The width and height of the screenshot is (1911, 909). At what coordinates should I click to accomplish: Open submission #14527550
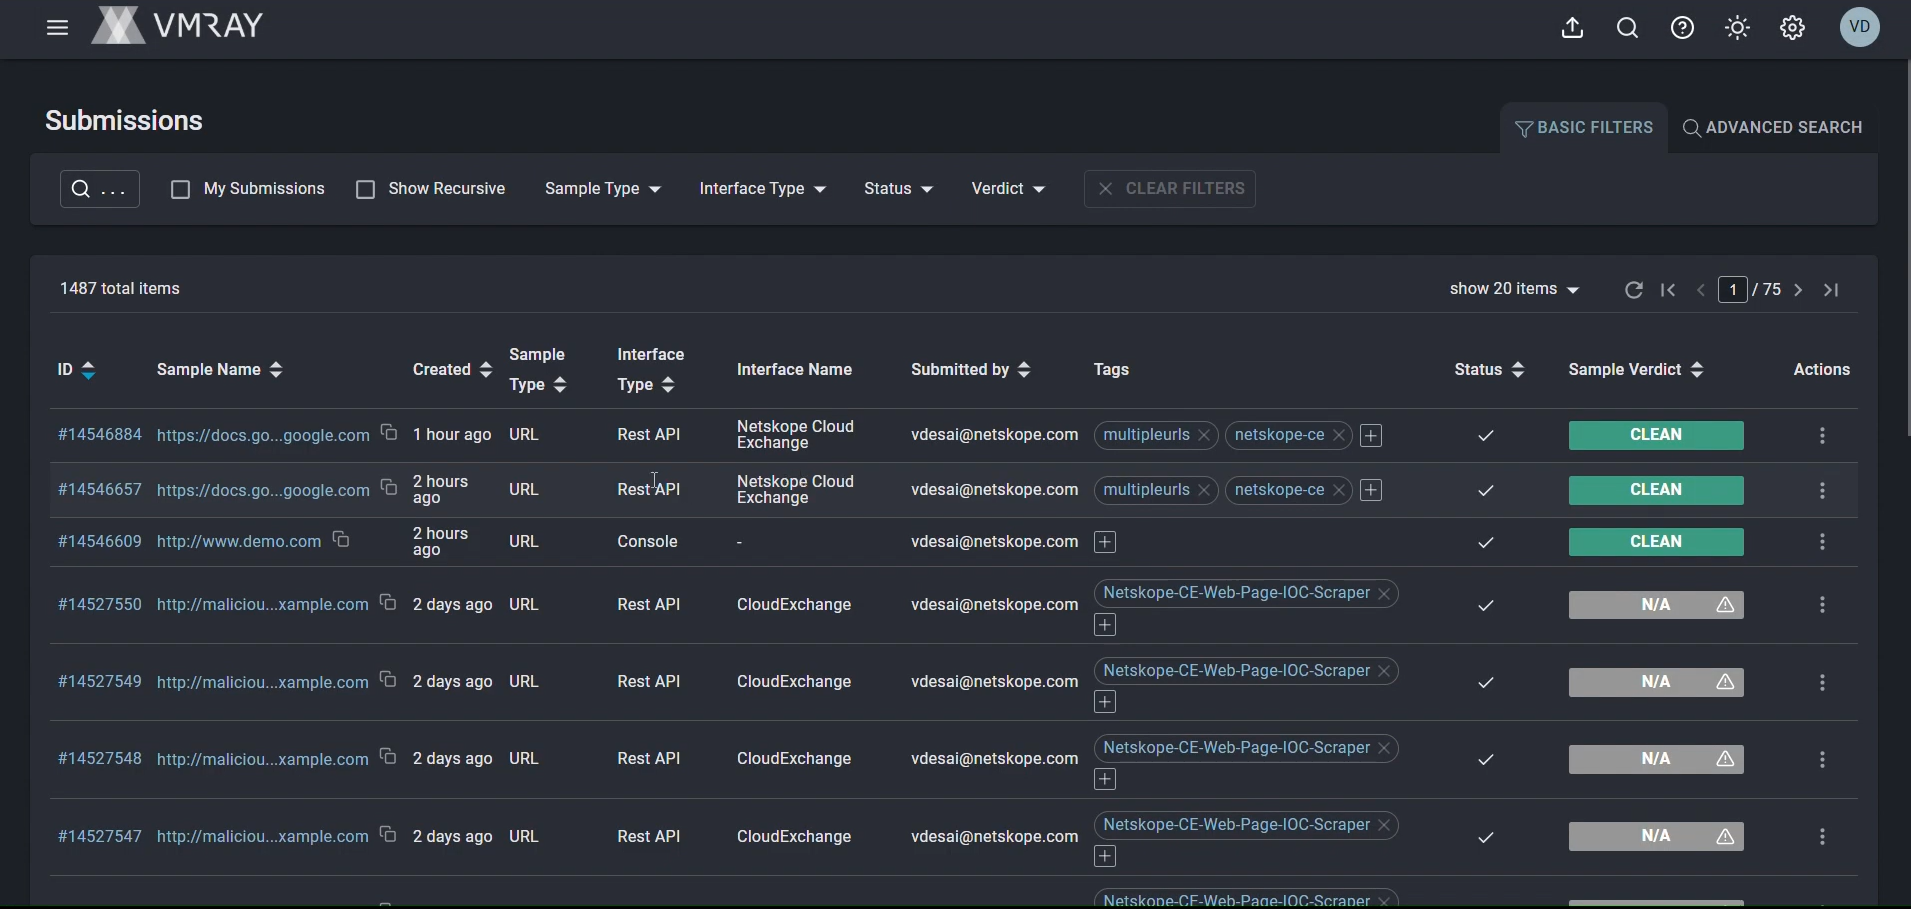[x=100, y=605]
